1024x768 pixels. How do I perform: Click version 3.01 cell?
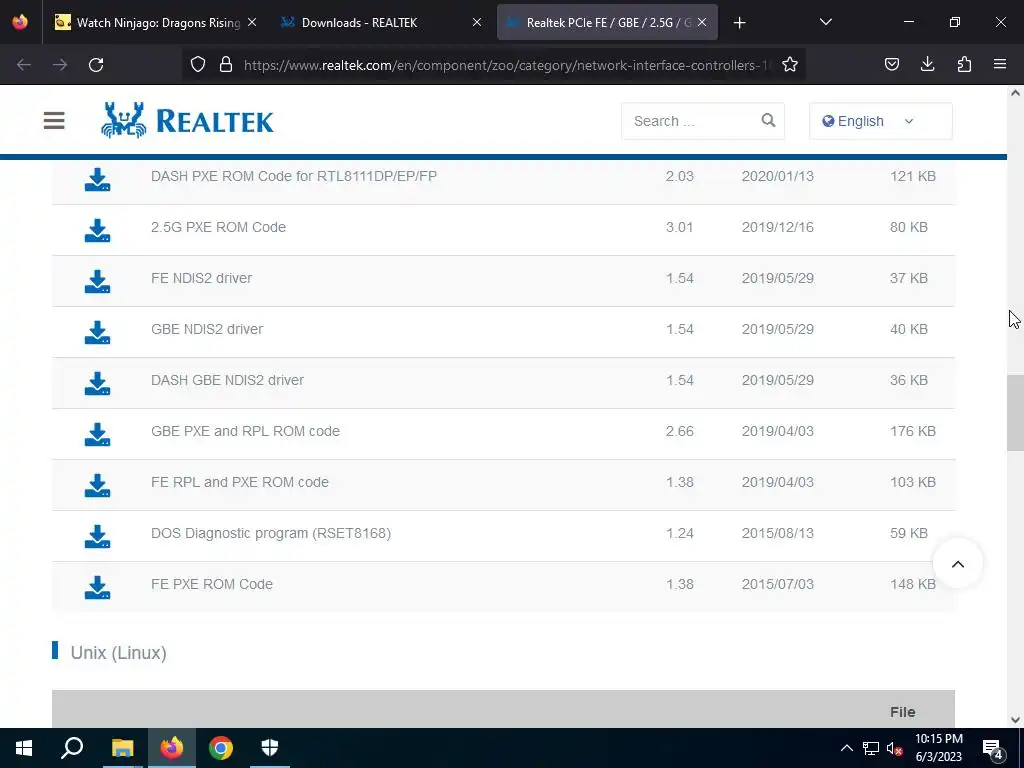tap(679, 227)
